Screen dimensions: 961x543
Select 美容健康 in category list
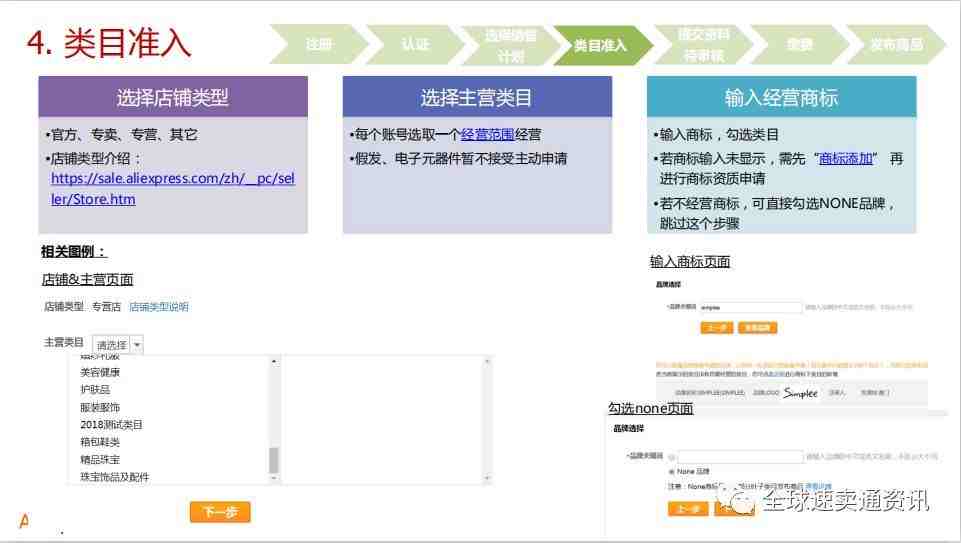tap(100, 372)
